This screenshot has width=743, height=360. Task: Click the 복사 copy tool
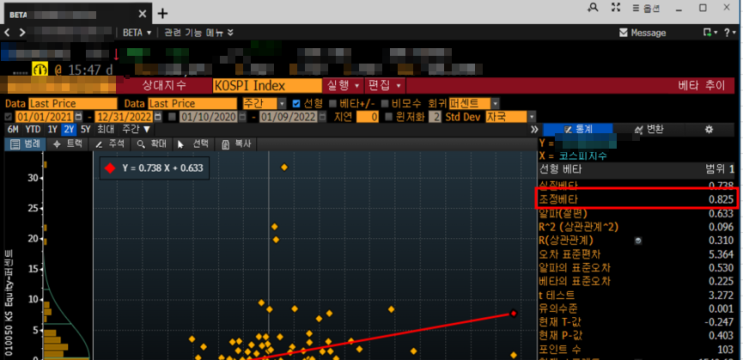(x=236, y=144)
